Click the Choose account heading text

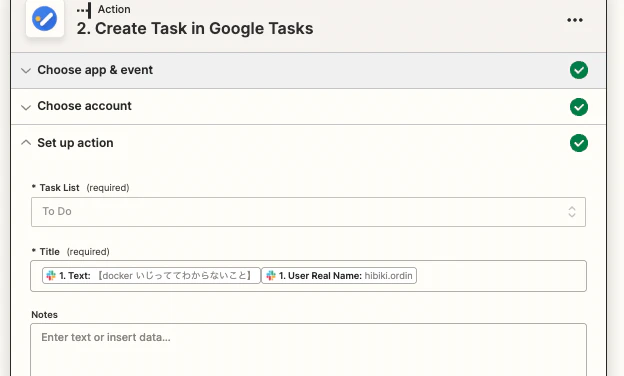pos(84,106)
